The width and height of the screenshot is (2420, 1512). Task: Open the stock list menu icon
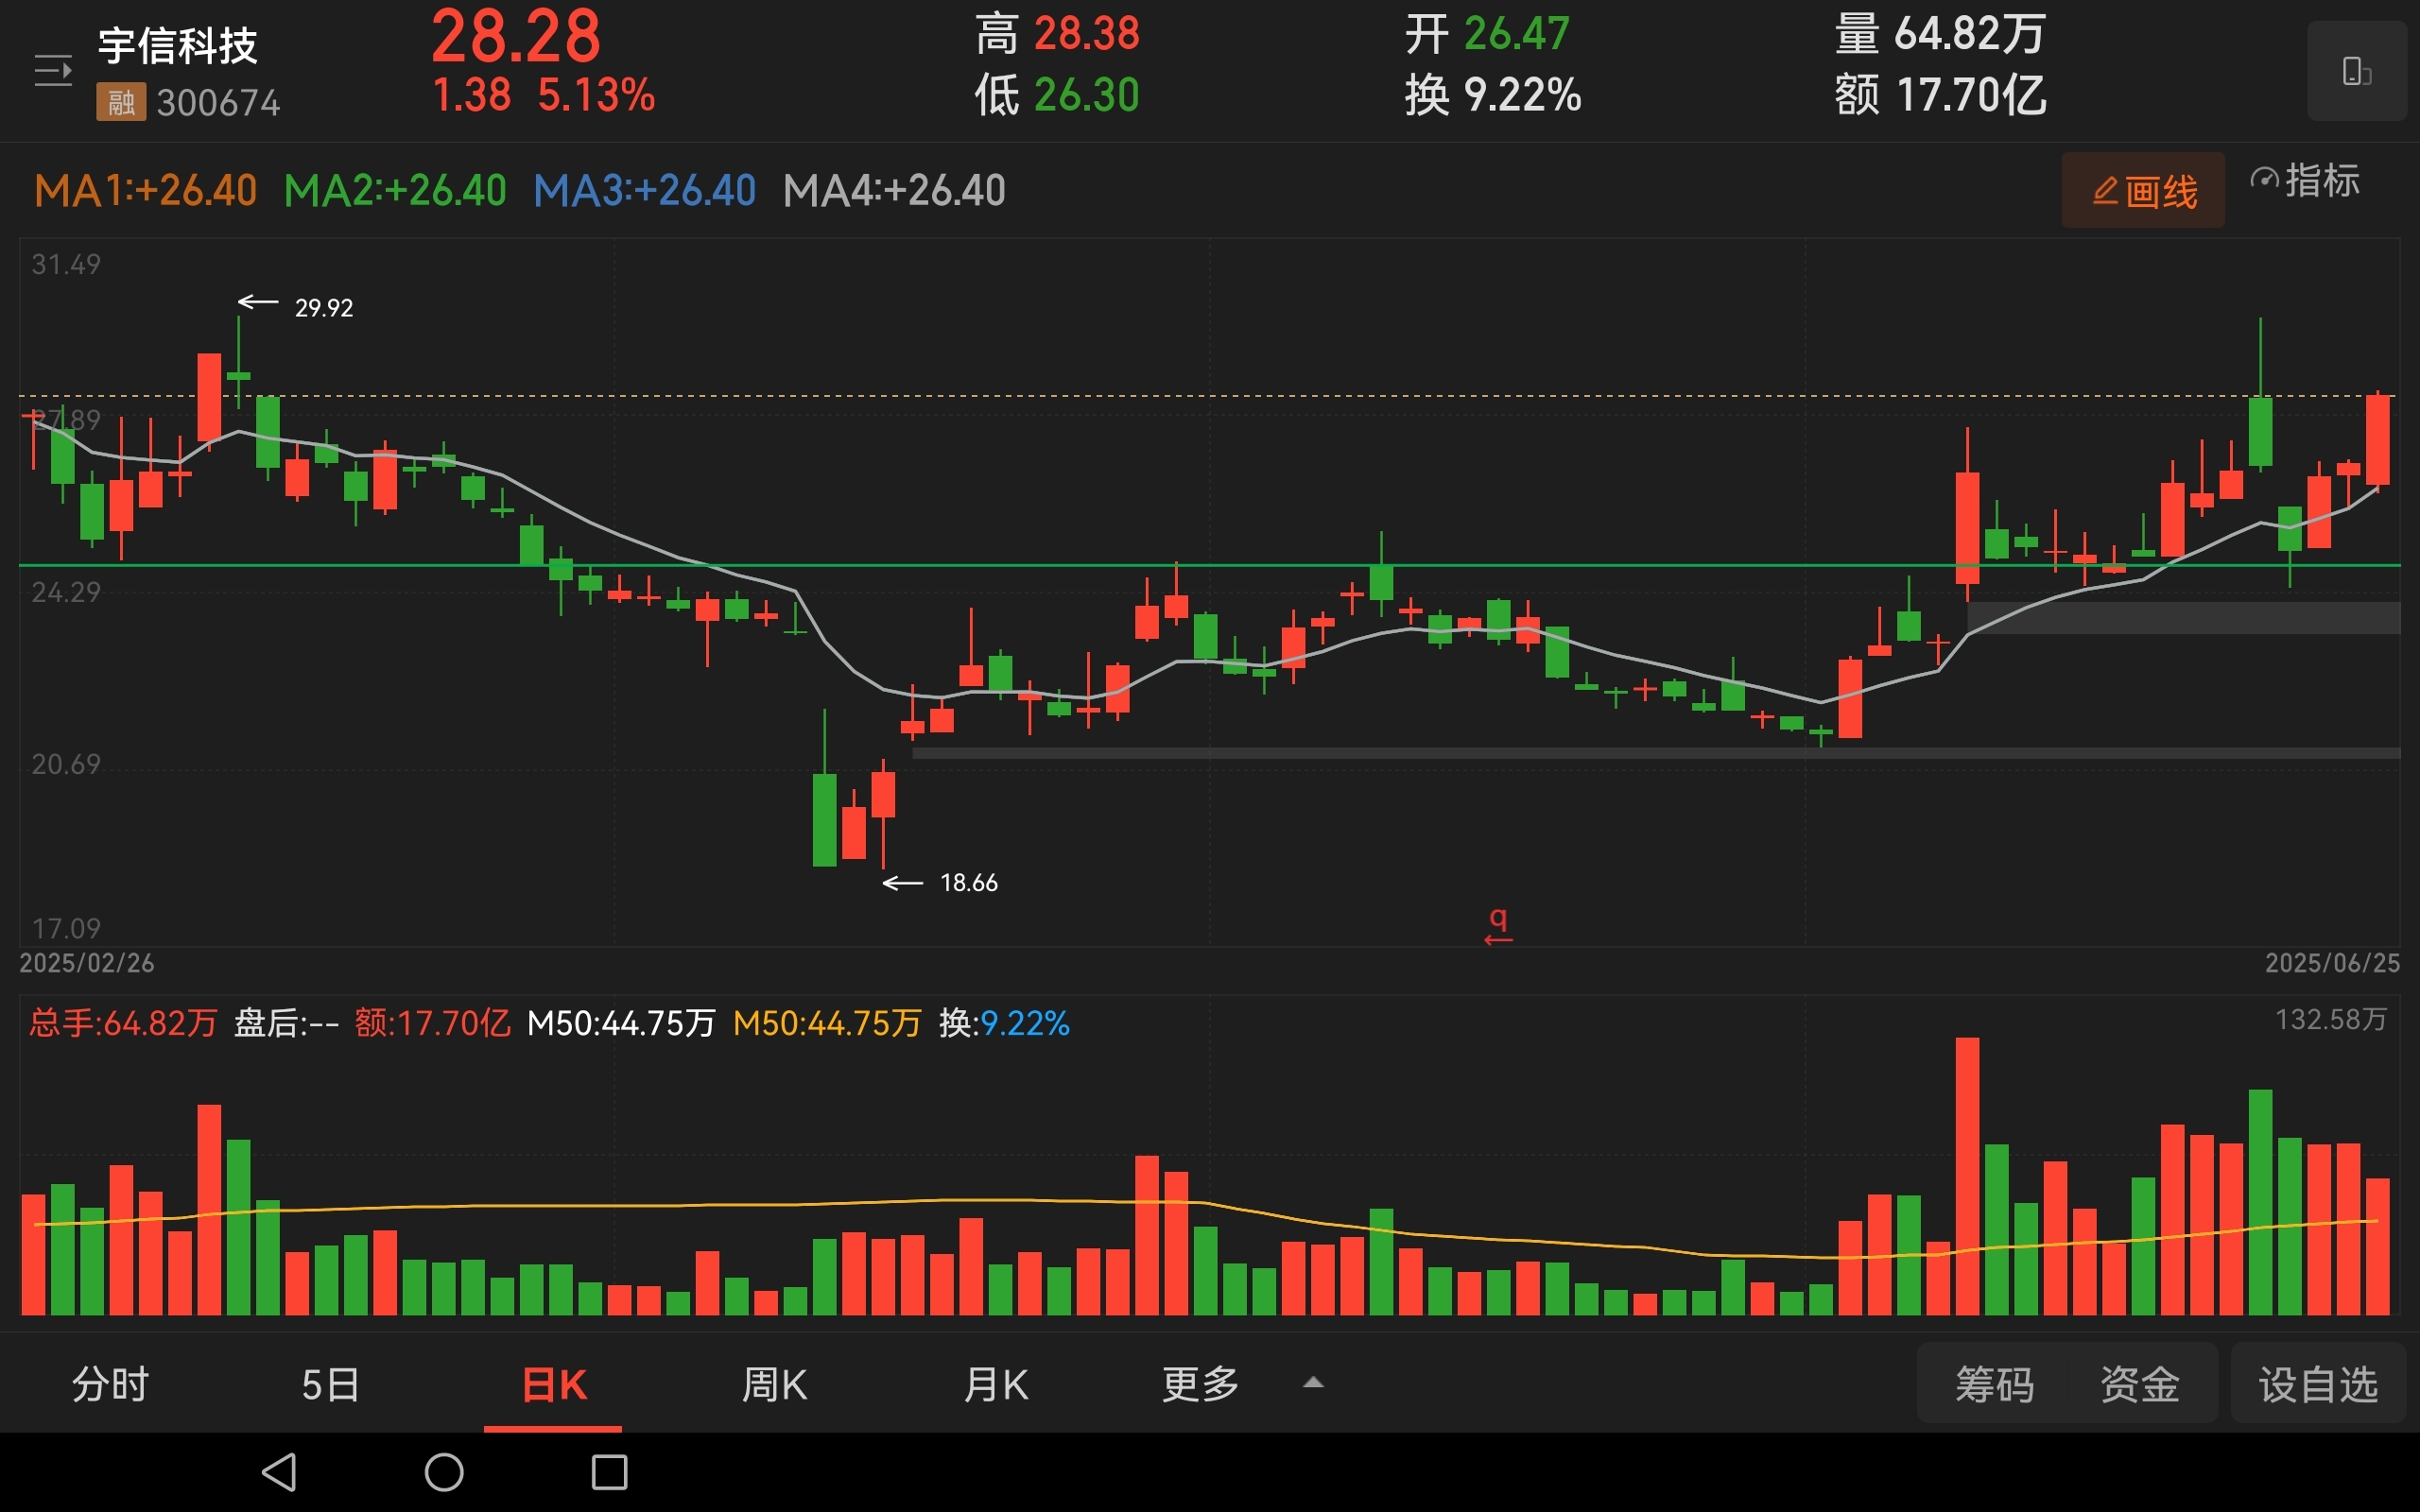pyautogui.click(x=53, y=71)
